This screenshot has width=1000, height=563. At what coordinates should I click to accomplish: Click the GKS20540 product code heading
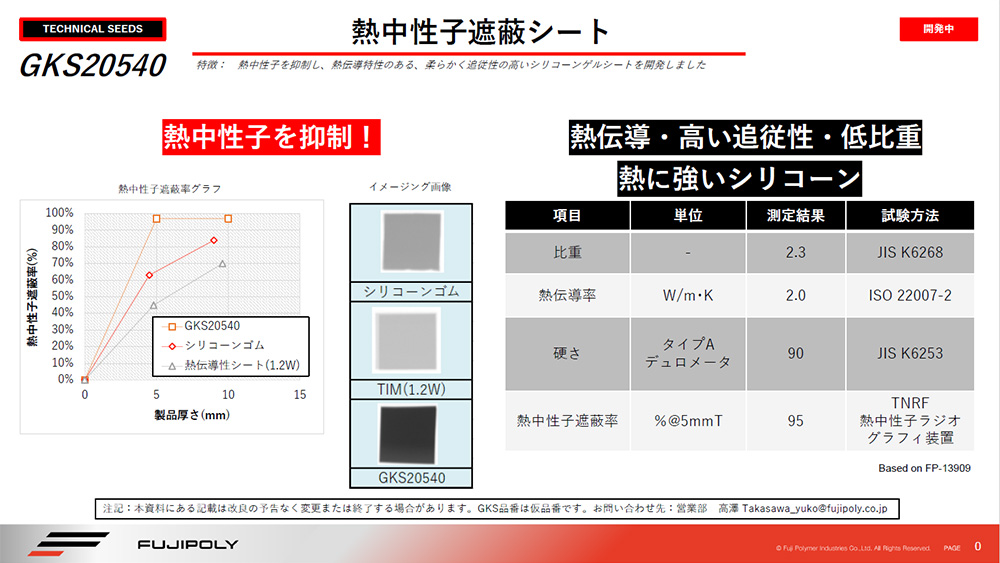[x=92, y=66]
